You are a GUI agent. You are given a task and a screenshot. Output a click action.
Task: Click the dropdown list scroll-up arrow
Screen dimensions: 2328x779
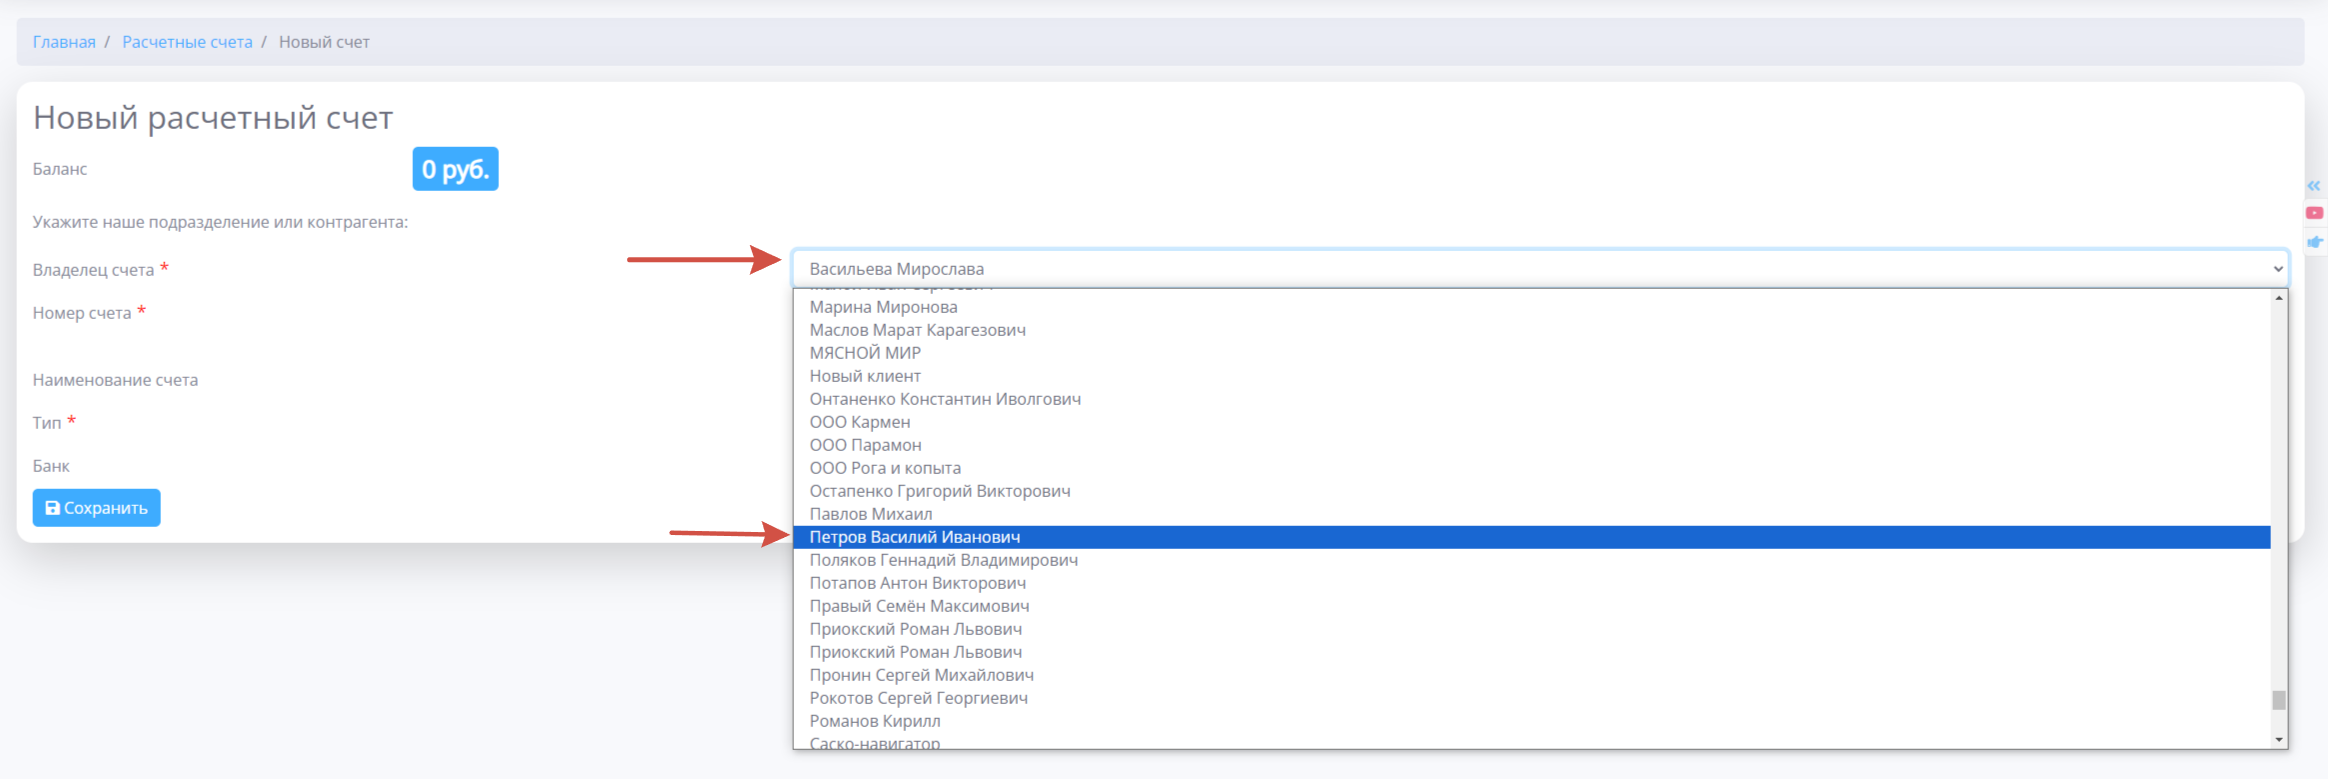coord(2279,298)
